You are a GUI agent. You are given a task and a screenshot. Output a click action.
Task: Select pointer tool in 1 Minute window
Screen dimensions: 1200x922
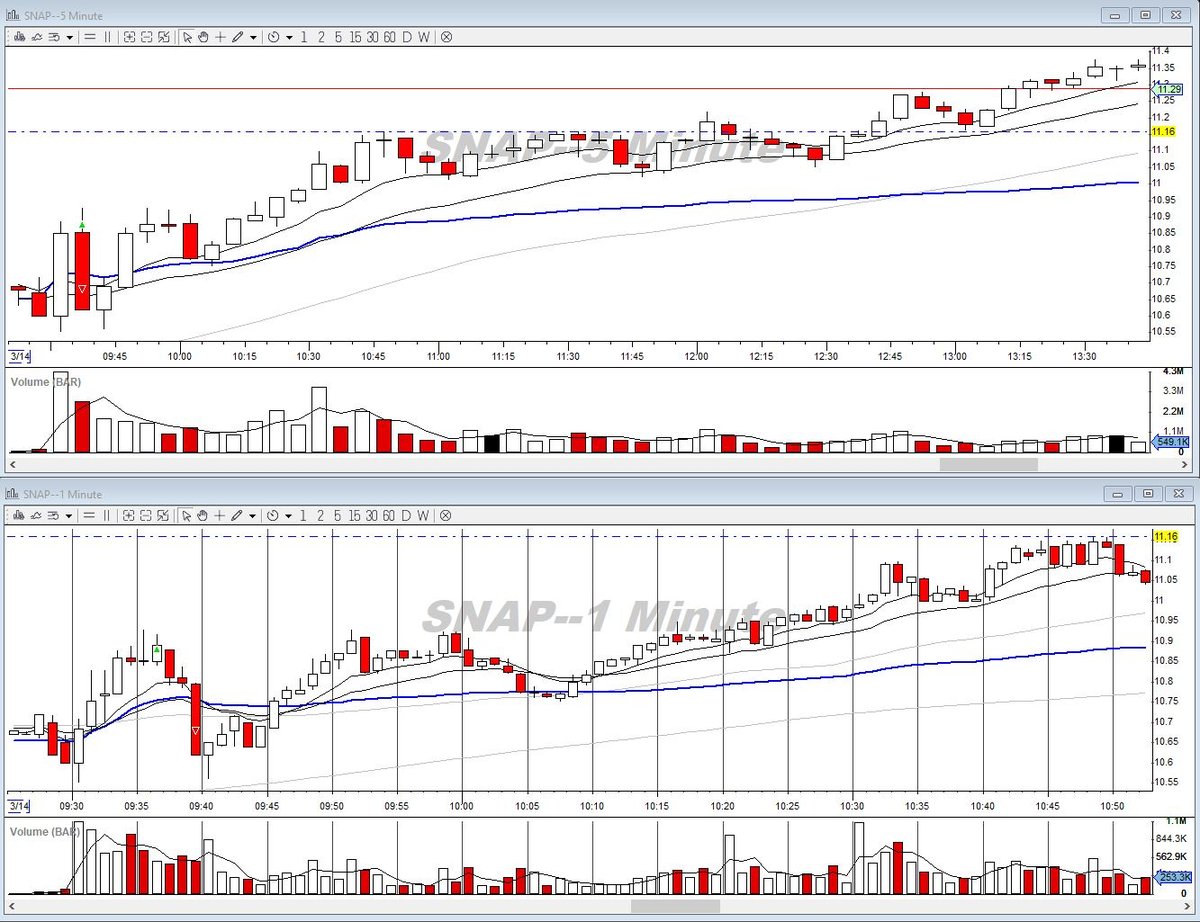coord(187,515)
